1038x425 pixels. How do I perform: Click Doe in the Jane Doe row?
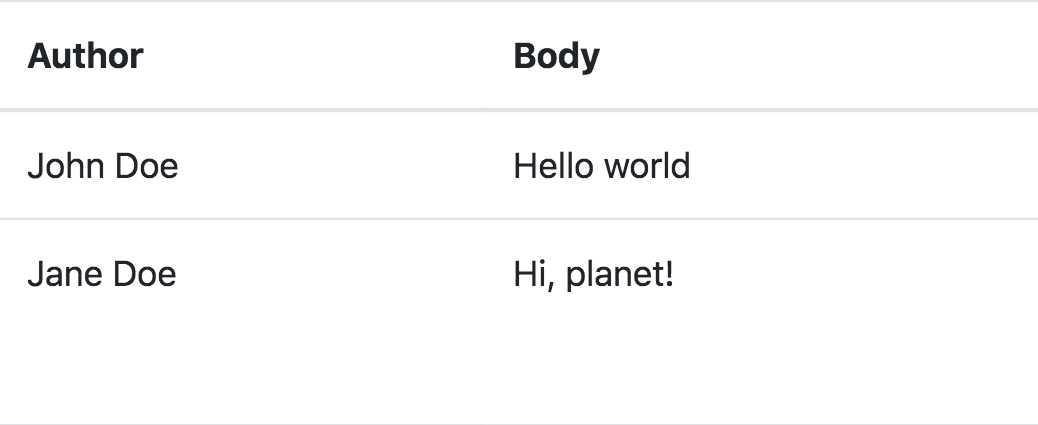click(145, 273)
